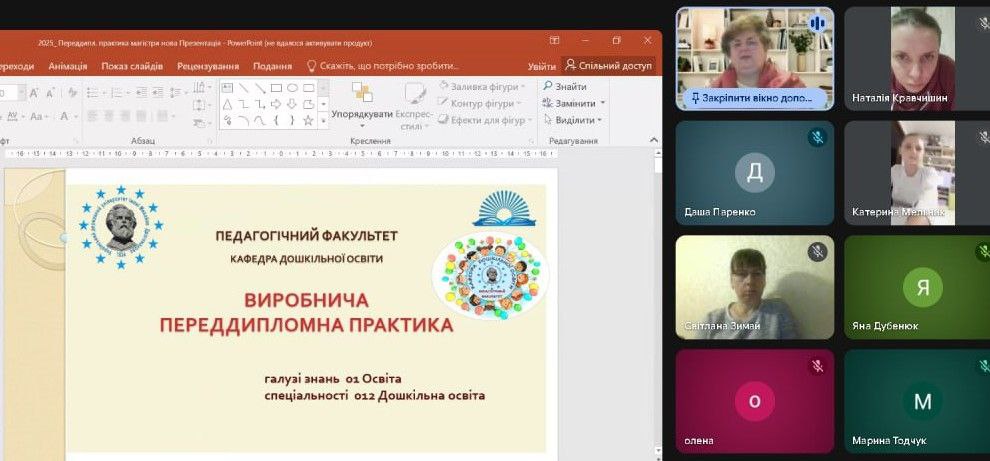Click muted mic icon on Даша Паренко tile
This screenshot has height=461, width=990.
coord(817,138)
